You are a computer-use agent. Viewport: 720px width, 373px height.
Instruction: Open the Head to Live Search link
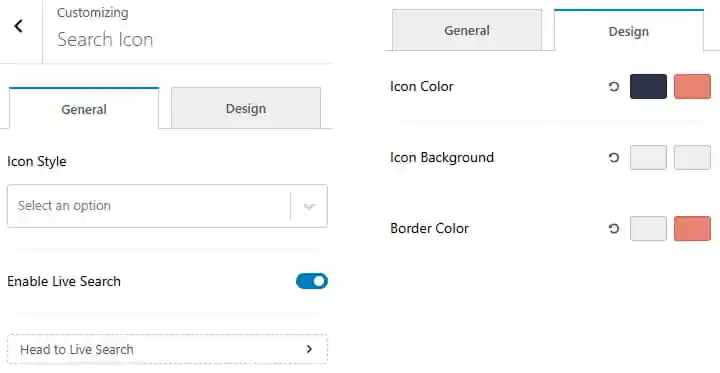(167, 349)
